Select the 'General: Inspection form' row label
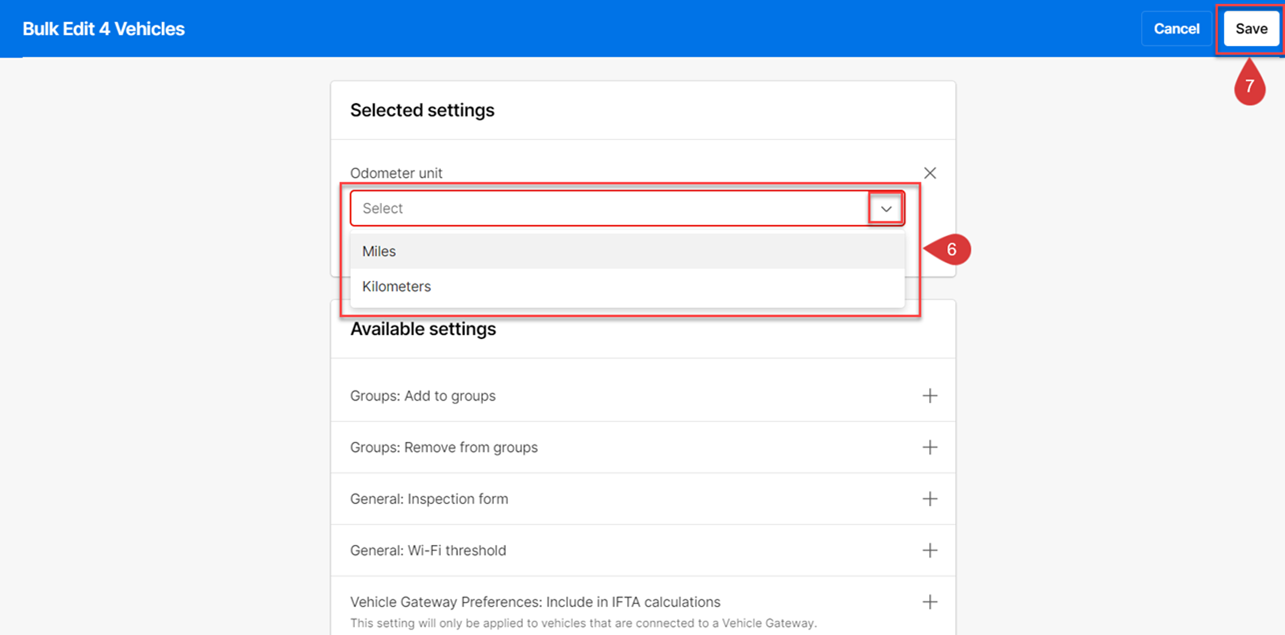 point(429,499)
